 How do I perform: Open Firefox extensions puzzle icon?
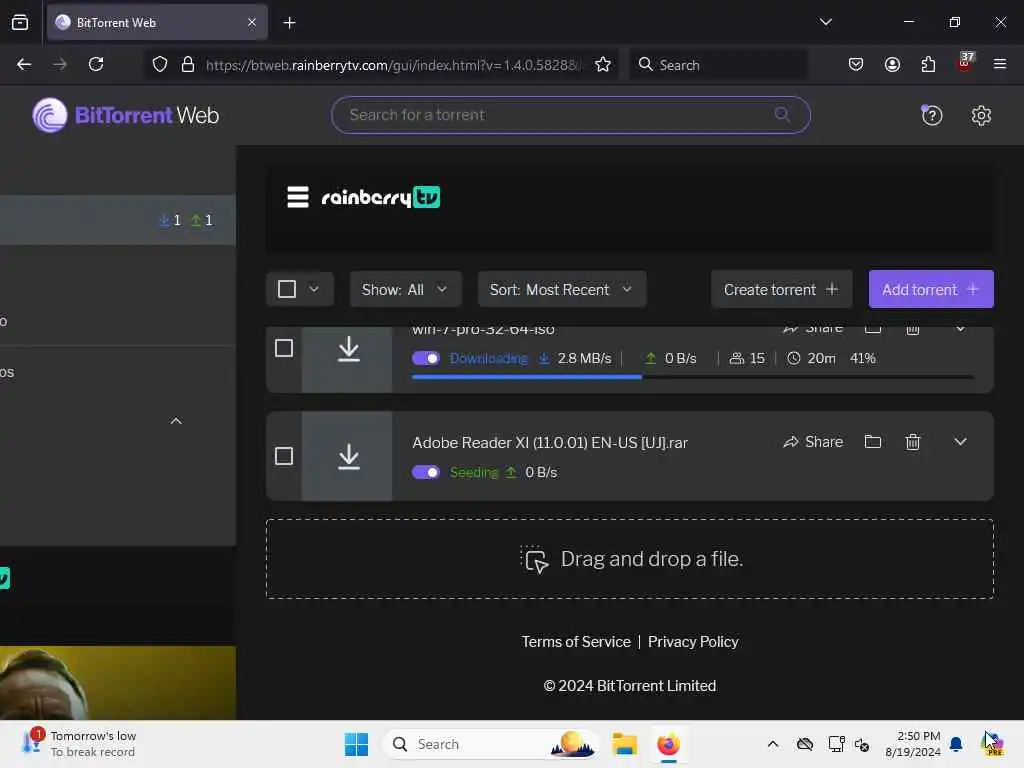click(928, 64)
